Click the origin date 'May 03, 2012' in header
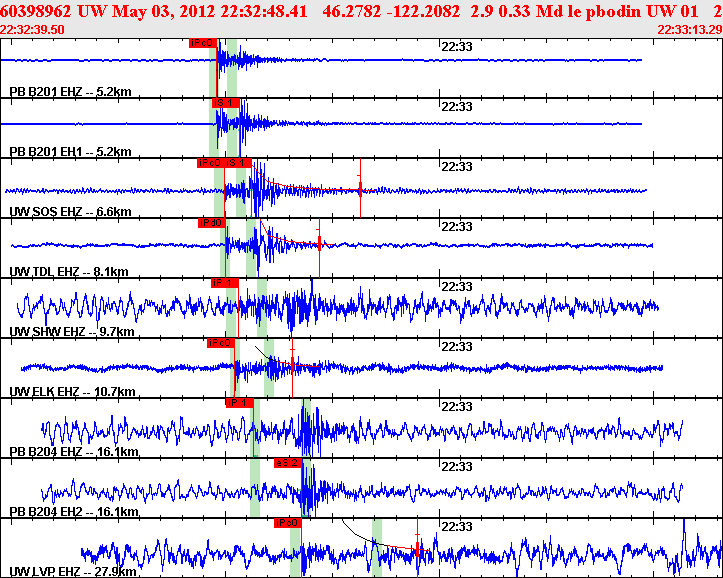Viewport: 723px width, 578px height. 164,12
